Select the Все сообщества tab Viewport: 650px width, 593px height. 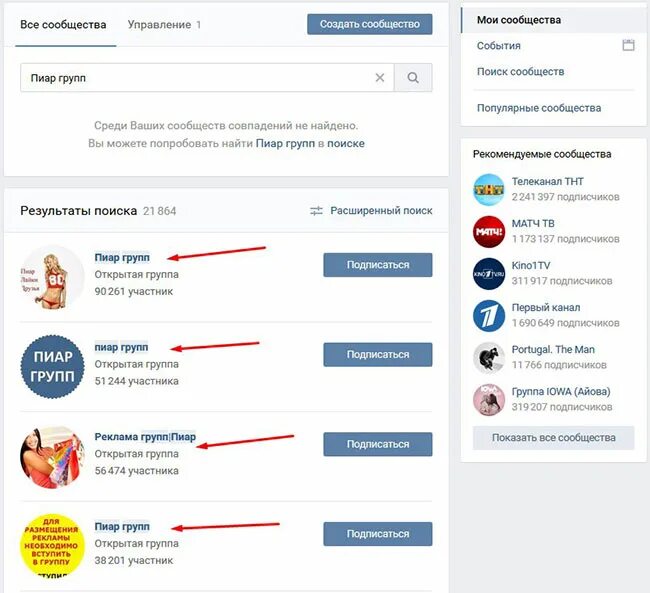click(x=63, y=25)
